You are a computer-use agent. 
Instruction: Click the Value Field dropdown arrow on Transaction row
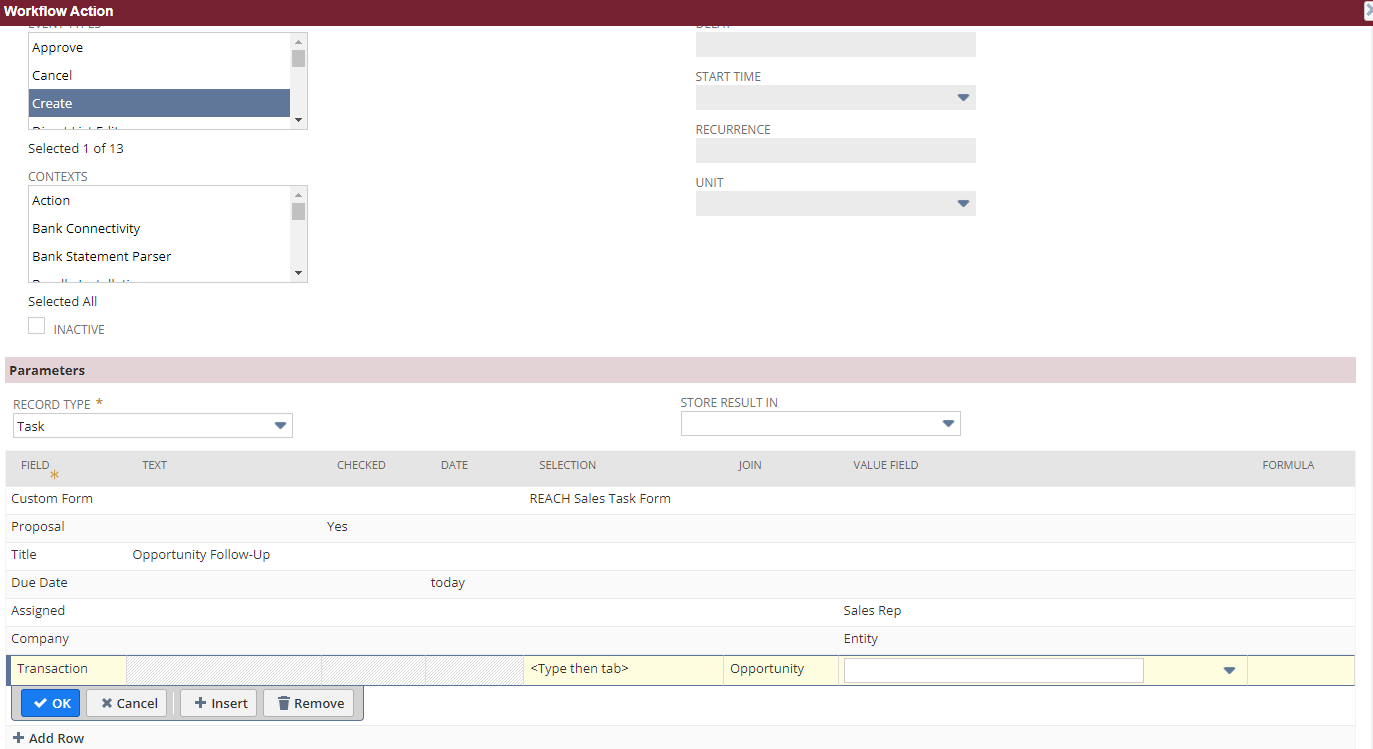point(1228,669)
